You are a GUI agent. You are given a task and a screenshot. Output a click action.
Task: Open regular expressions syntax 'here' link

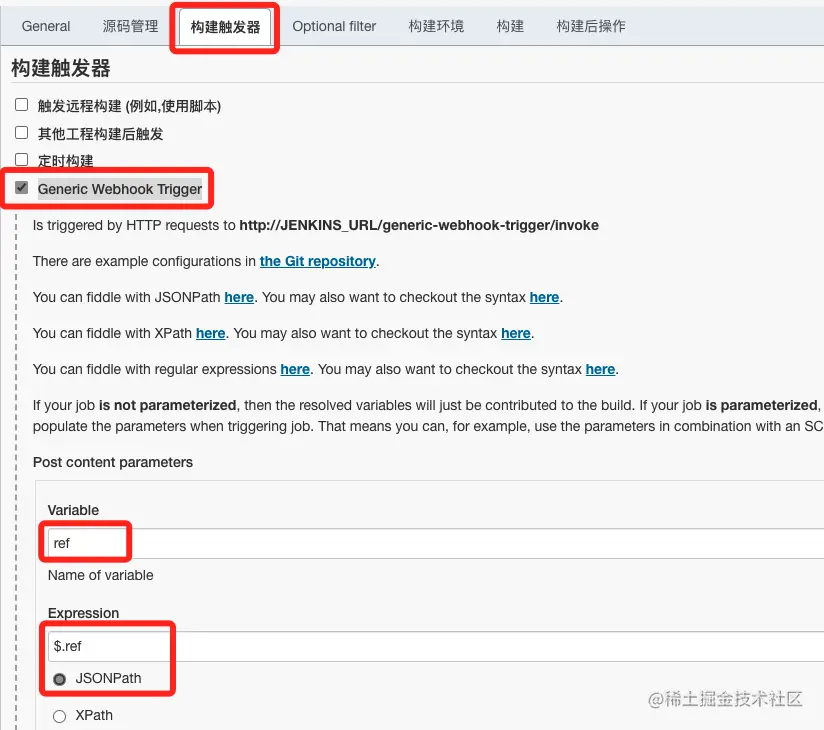[601, 369]
